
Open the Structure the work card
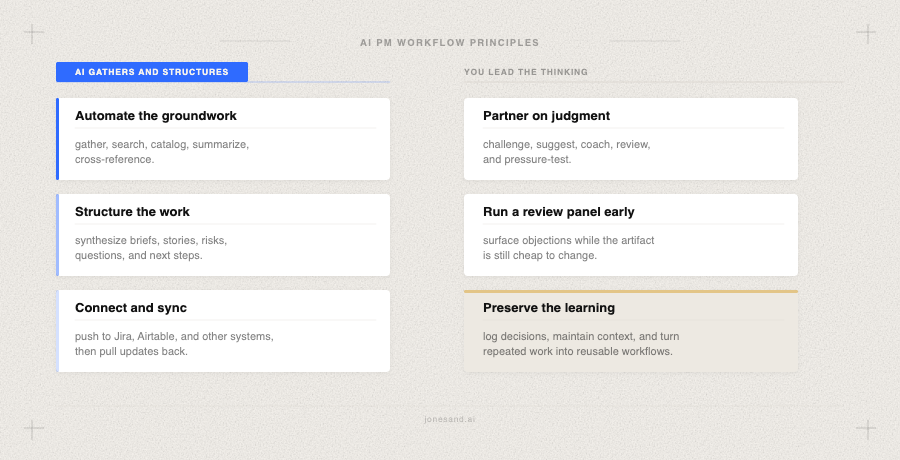(223, 235)
